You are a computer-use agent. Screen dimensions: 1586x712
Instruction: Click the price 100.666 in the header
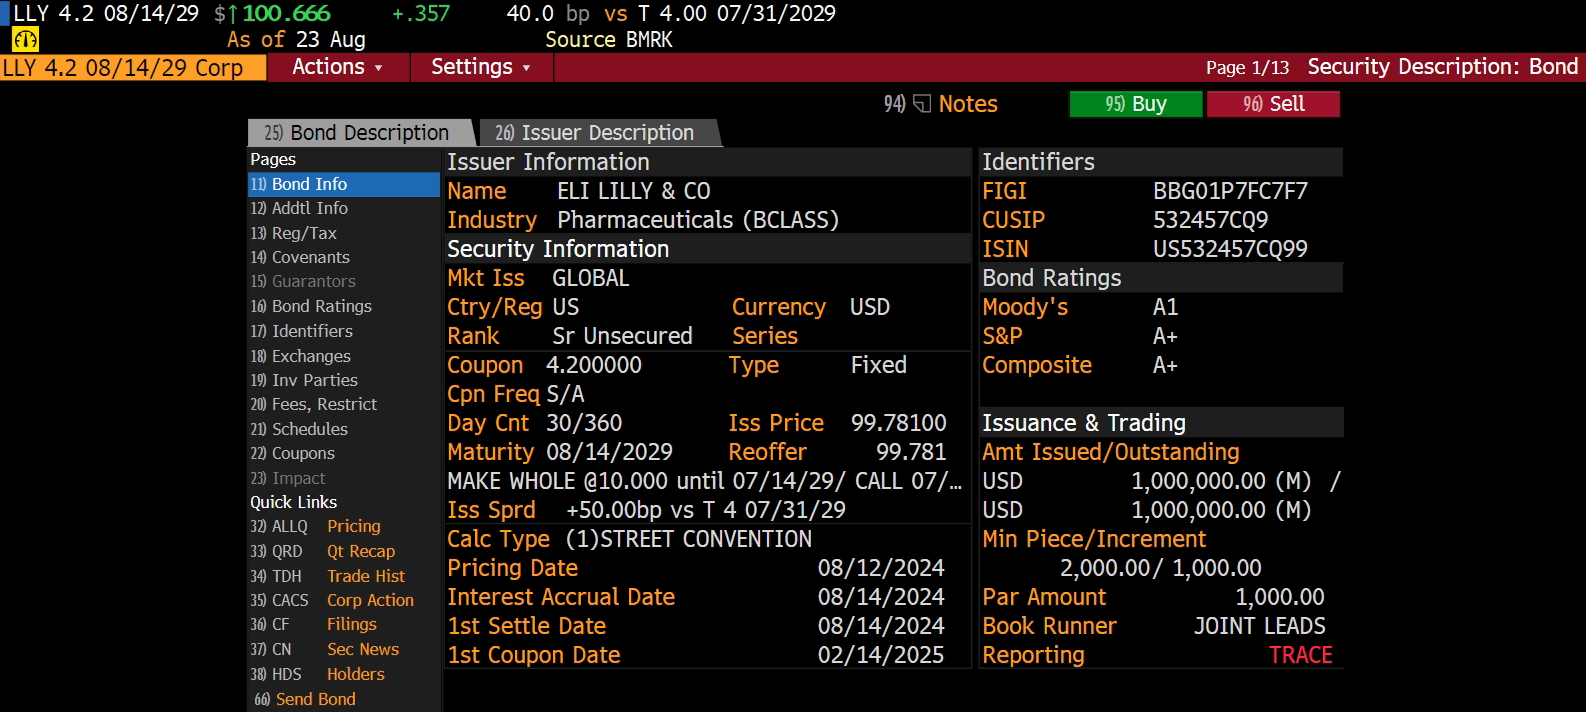point(286,14)
